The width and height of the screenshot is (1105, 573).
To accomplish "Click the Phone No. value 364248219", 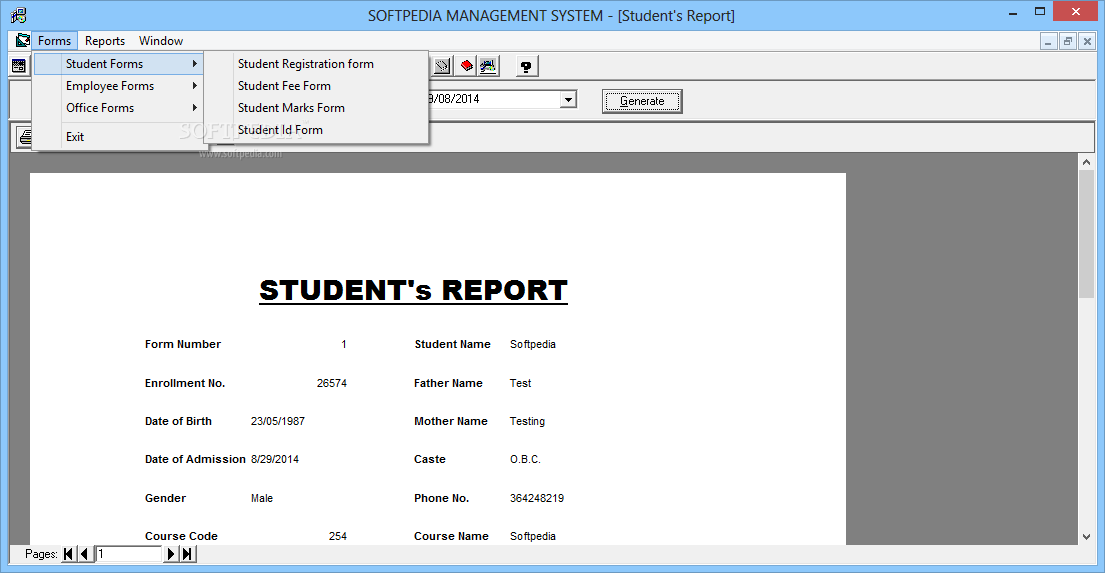I will (x=537, y=498).
